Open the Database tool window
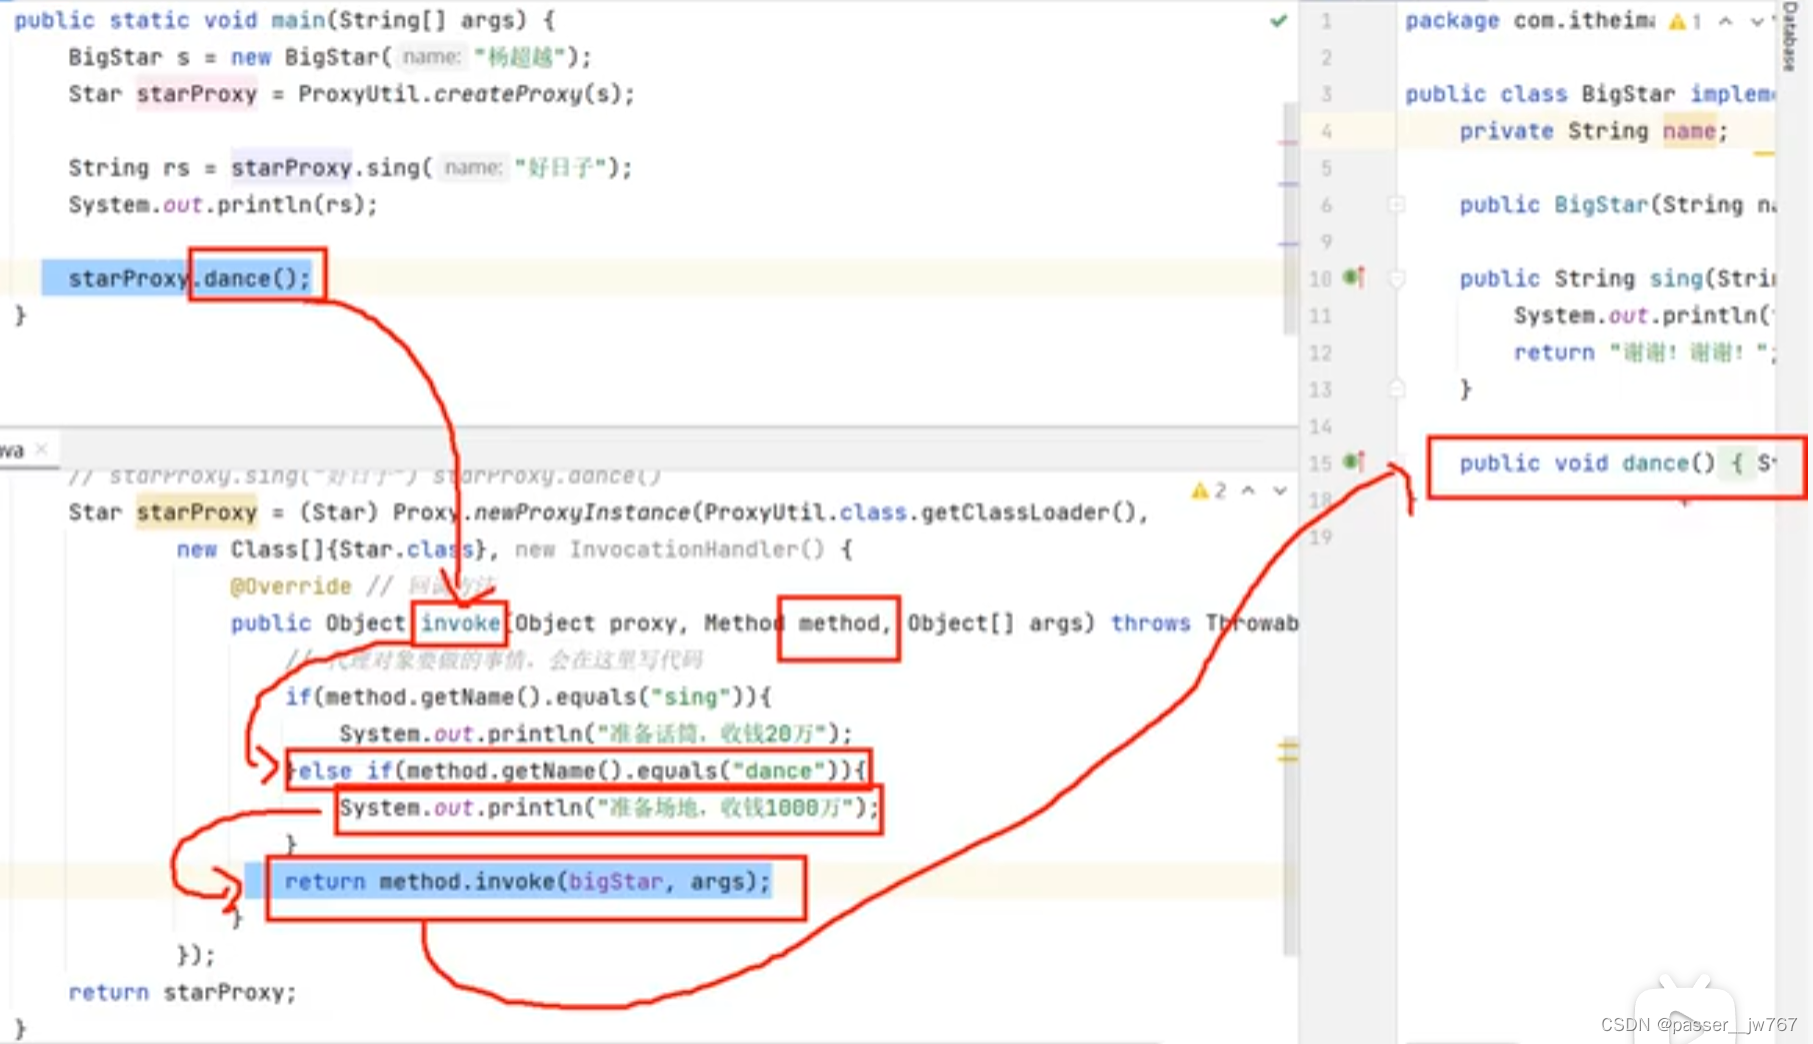This screenshot has width=1813, height=1044. 1790,37
